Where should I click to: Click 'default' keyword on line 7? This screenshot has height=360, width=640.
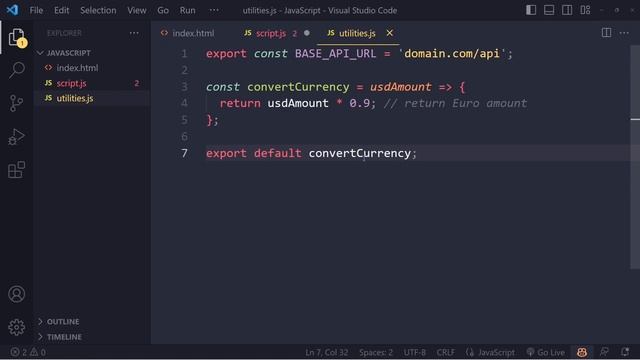click(277, 153)
